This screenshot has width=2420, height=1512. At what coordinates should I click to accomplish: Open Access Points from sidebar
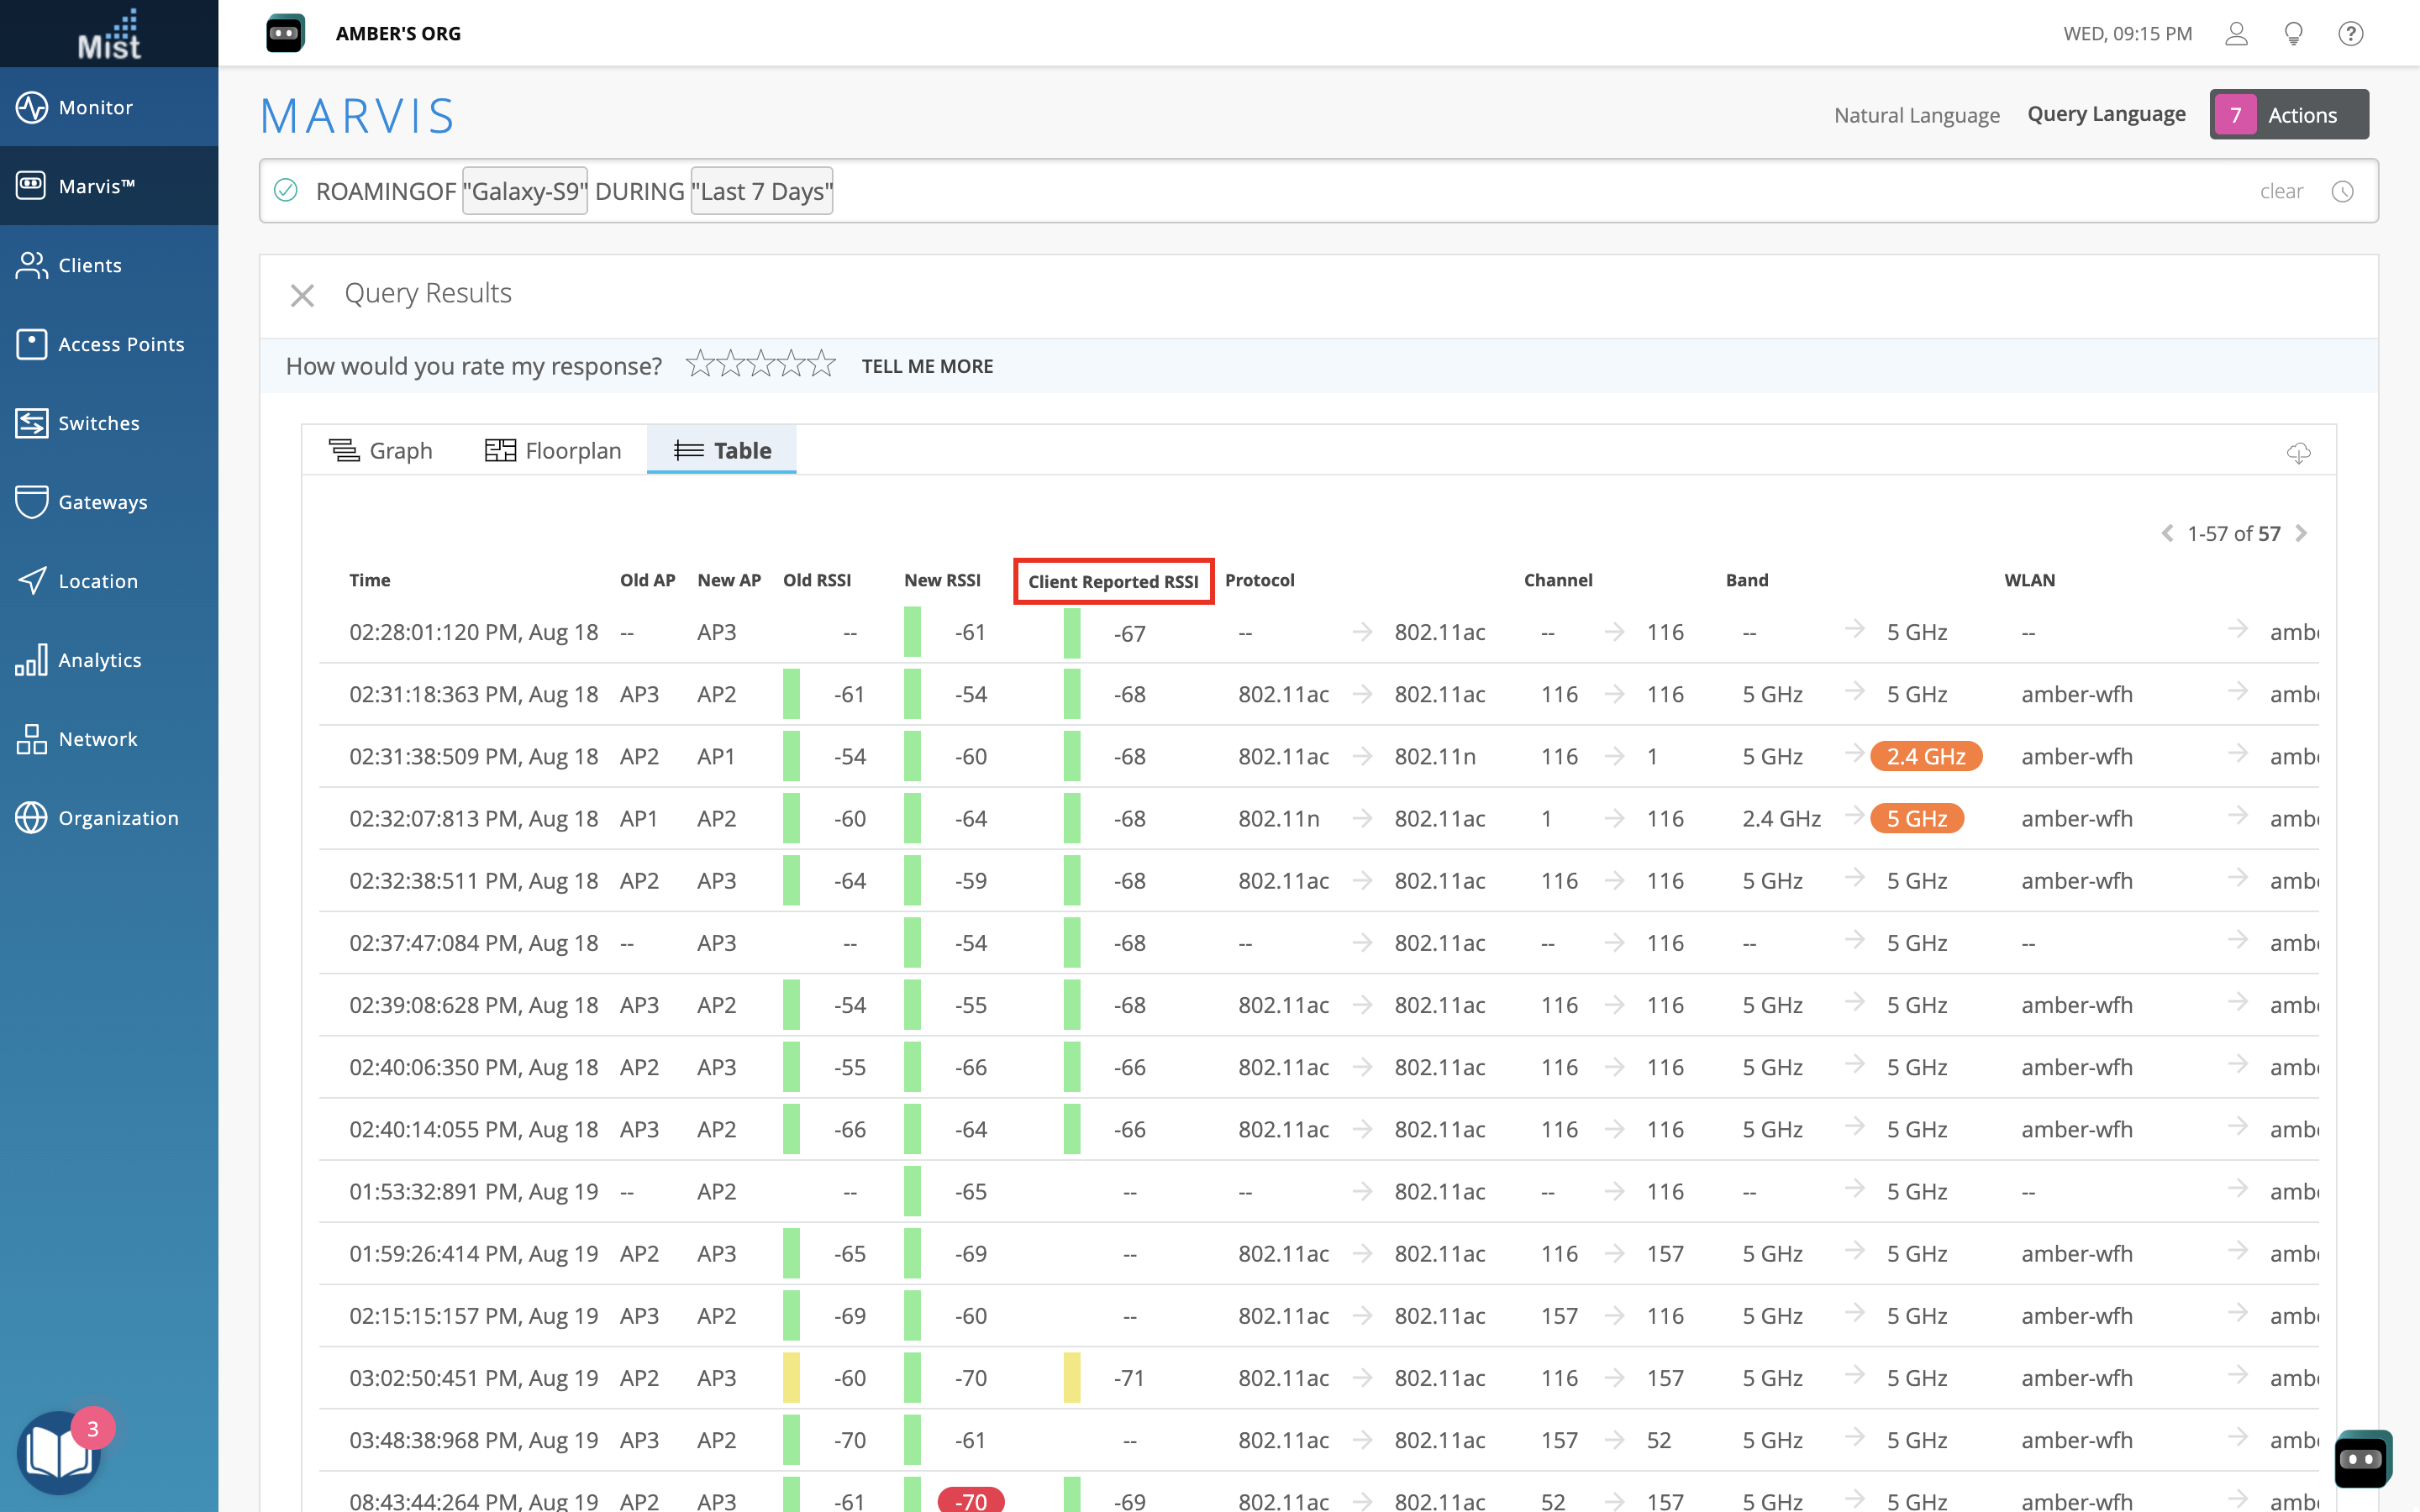click(120, 344)
